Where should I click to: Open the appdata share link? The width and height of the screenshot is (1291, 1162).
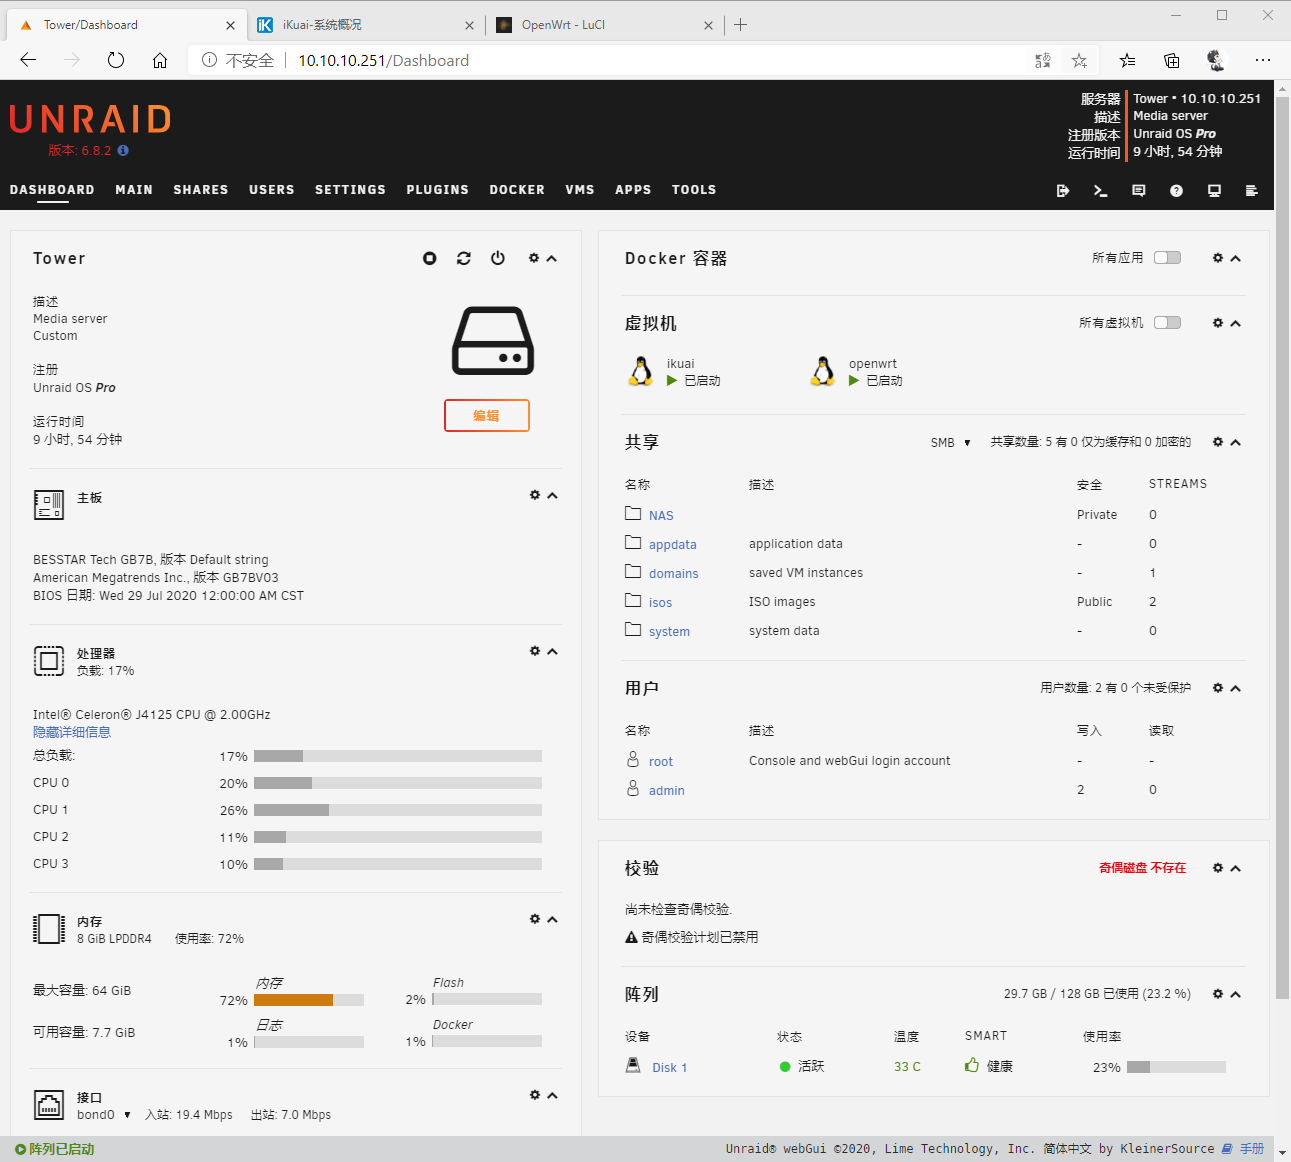673,545
